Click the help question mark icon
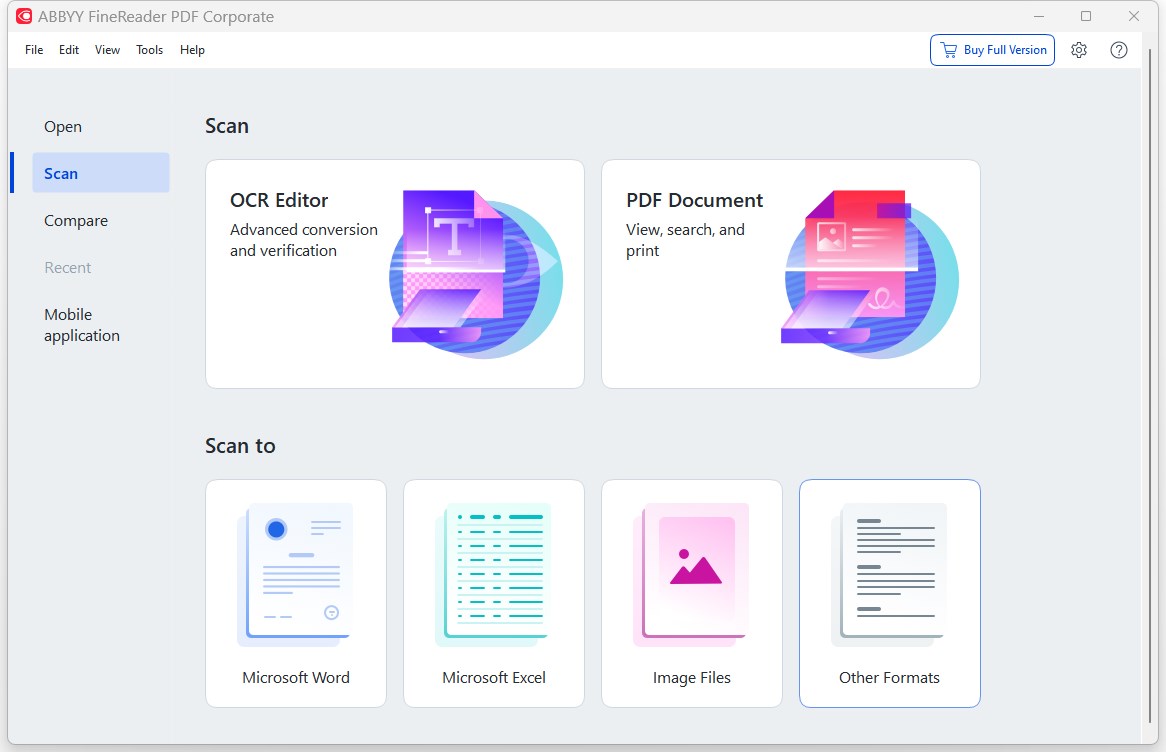1166x752 pixels. pyautogui.click(x=1118, y=50)
